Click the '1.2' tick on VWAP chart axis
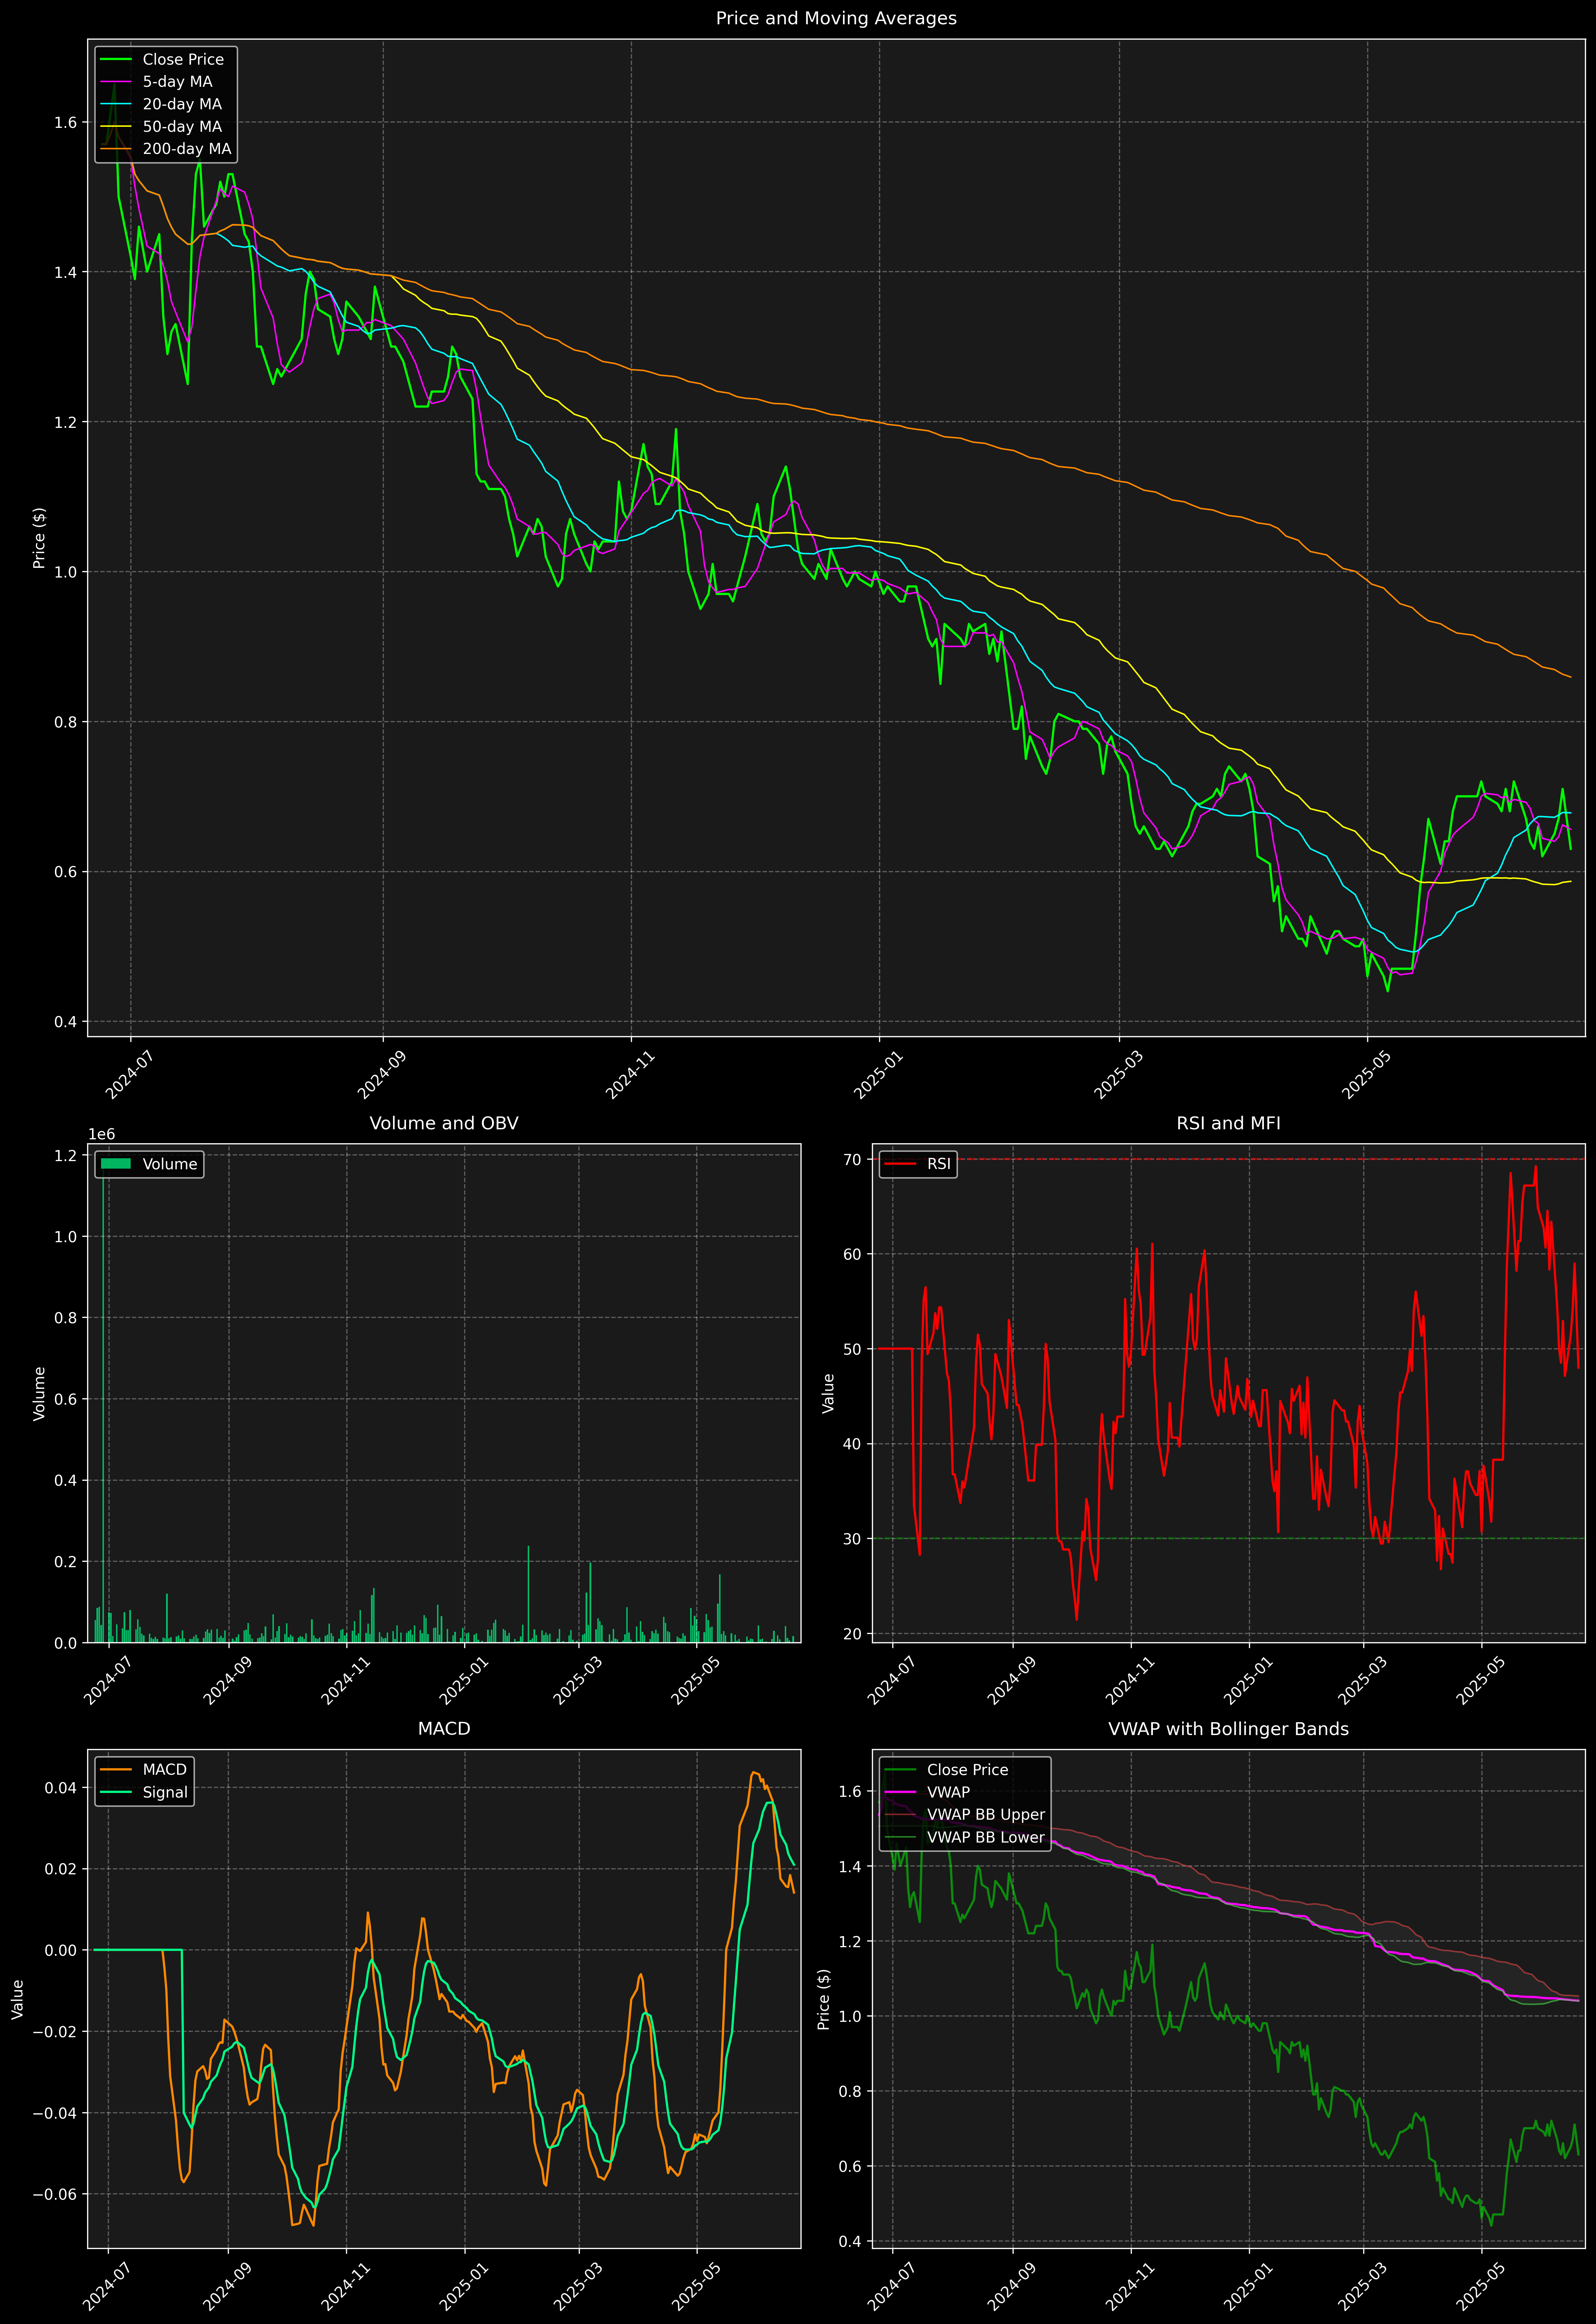The width and height of the screenshot is (1596, 2324). [x=850, y=1942]
